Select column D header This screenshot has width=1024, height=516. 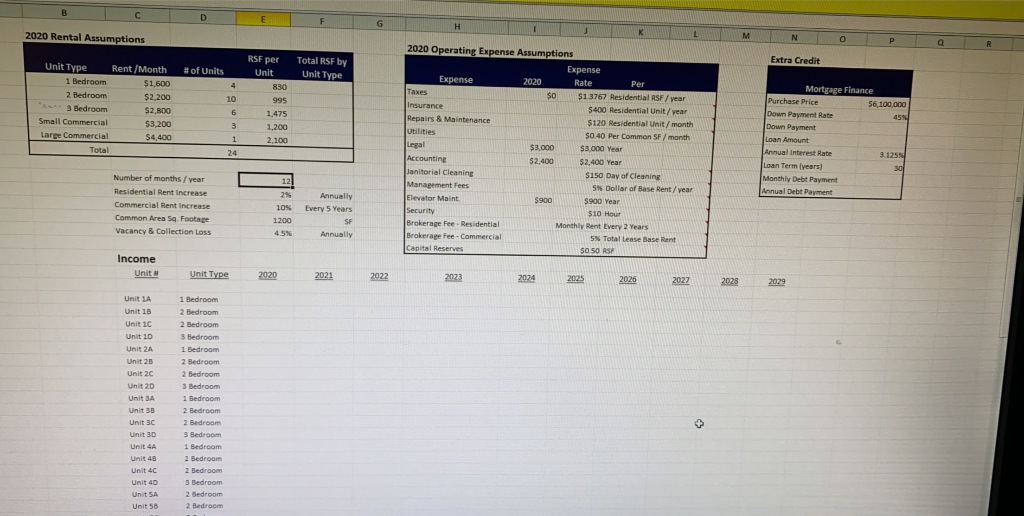click(202, 17)
